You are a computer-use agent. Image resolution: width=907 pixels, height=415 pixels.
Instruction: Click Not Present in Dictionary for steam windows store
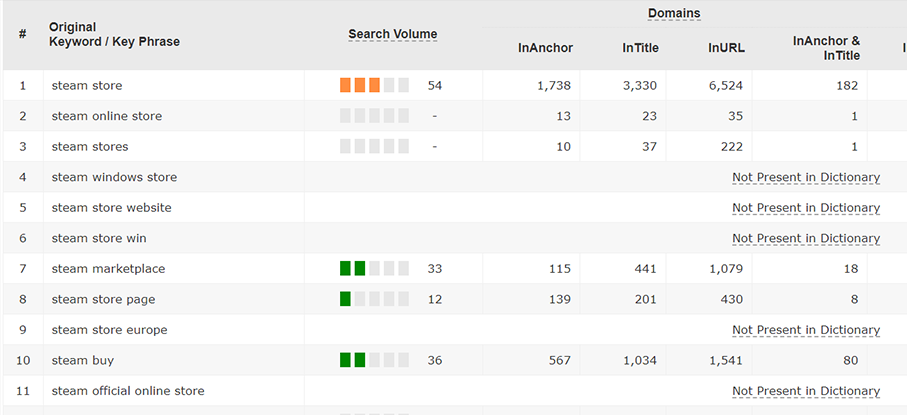pos(805,177)
